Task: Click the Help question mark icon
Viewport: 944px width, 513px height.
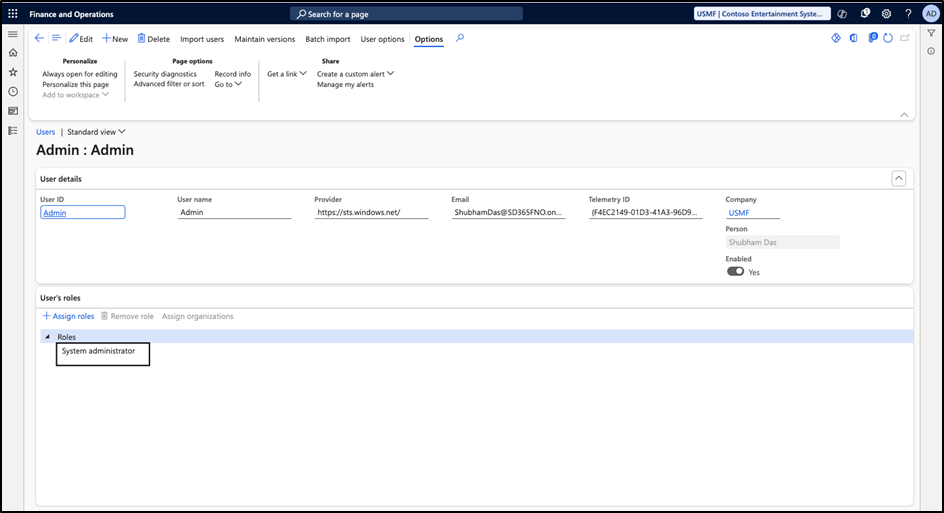Action: pyautogui.click(x=908, y=14)
